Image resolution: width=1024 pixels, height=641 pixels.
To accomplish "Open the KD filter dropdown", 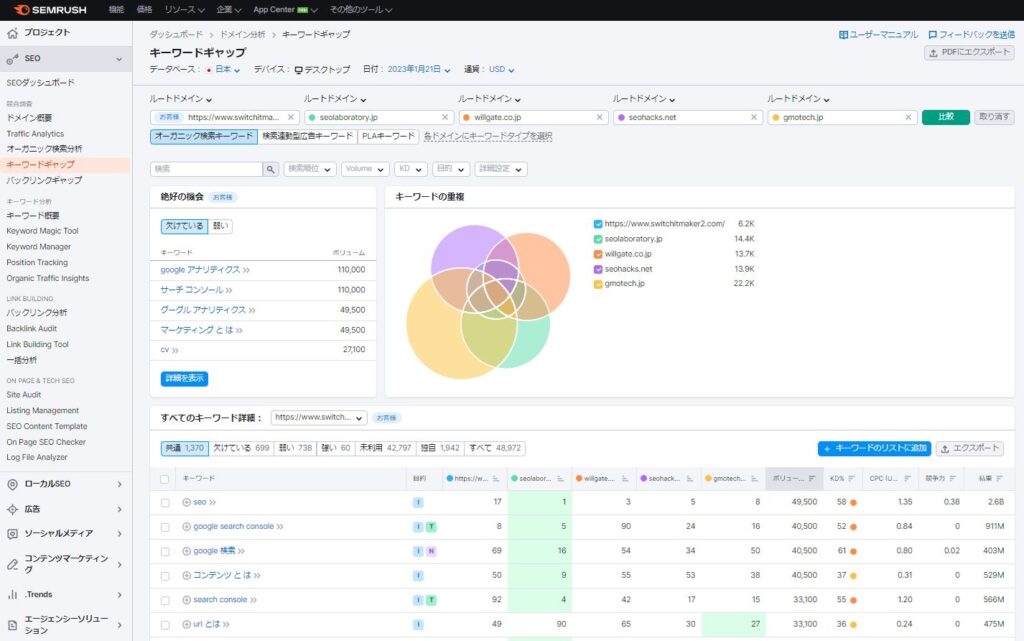I will coord(410,169).
